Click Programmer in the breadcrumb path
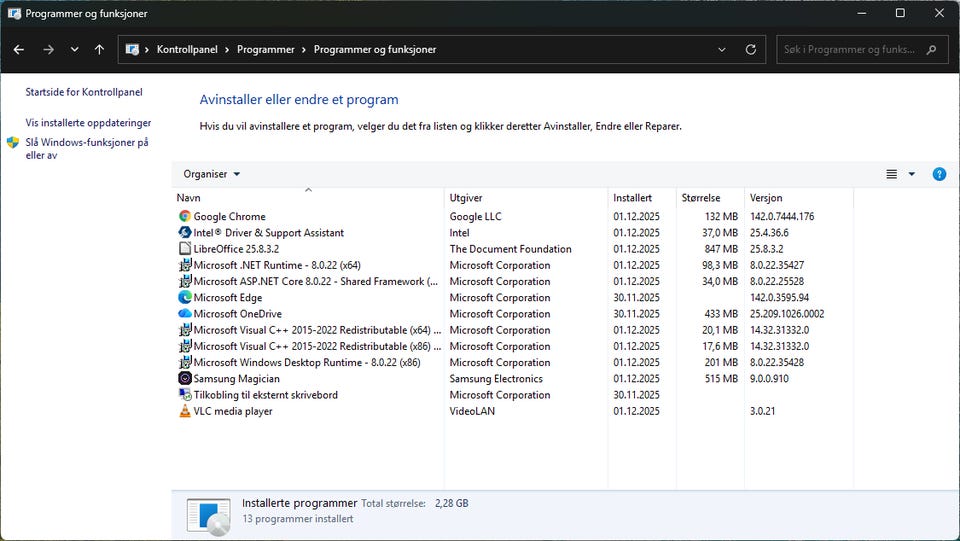Screen dimensions: 960x541 point(266,50)
